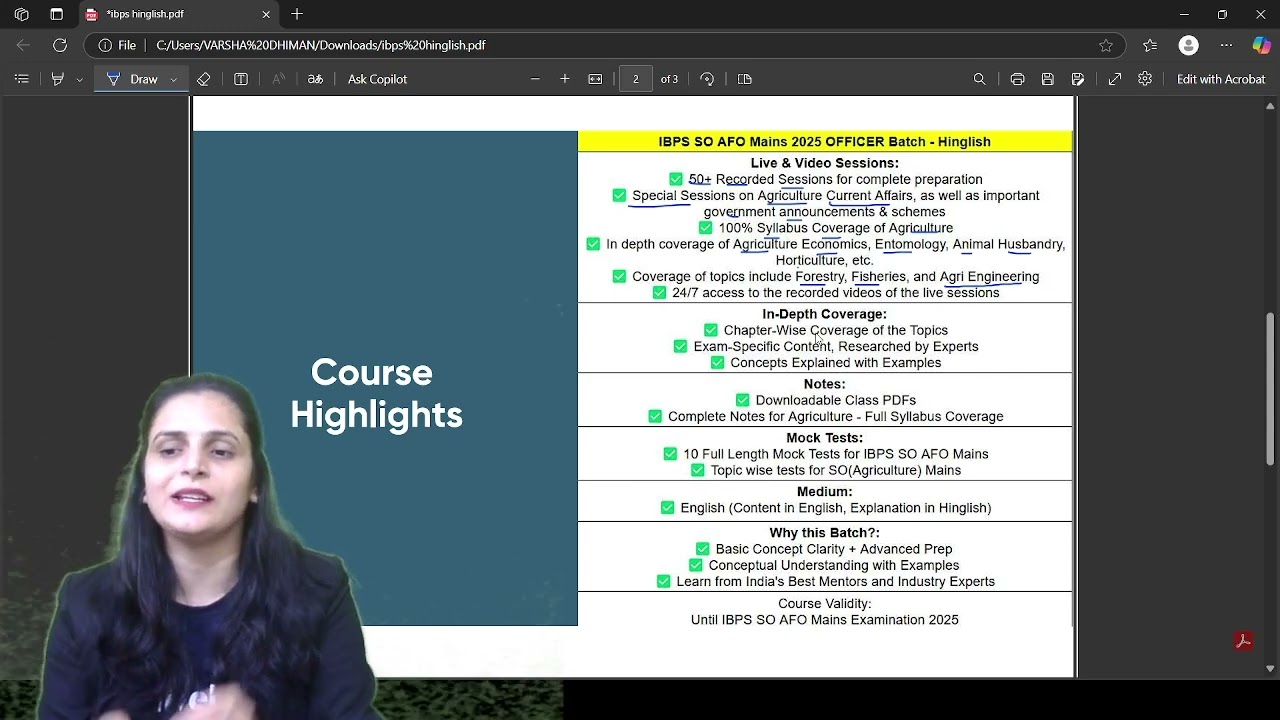The width and height of the screenshot is (1280, 720).
Task: Open a new browser tab
Action: (297, 15)
